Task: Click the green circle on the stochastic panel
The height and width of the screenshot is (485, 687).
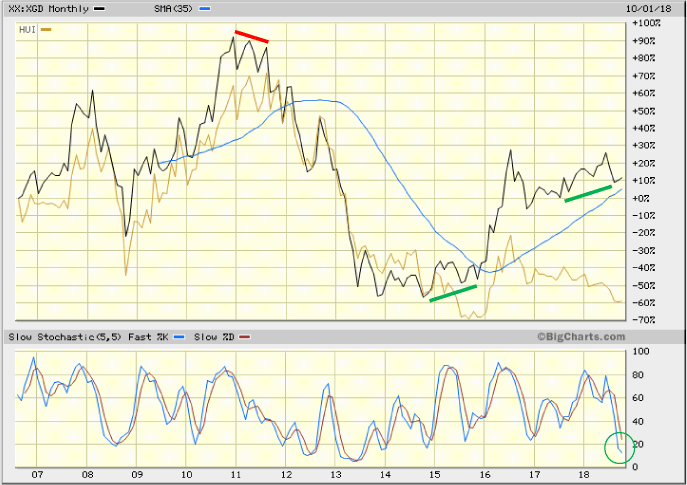Action: (x=619, y=447)
